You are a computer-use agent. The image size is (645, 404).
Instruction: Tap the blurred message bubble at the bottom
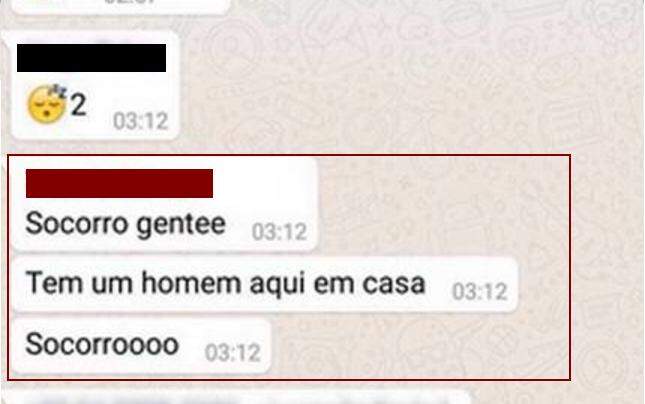(241, 397)
